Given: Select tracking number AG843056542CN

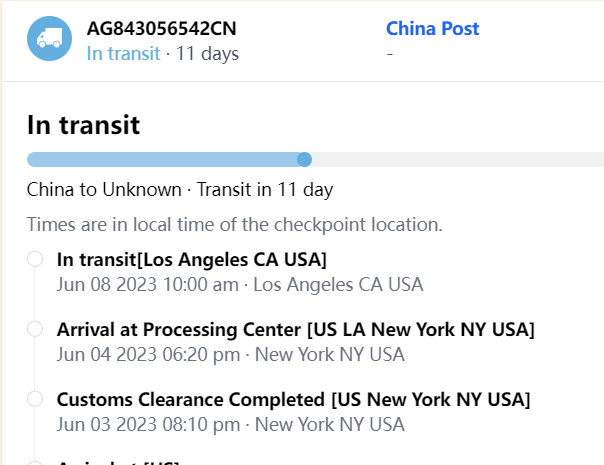Looking at the screenshot, I should 162,28.
